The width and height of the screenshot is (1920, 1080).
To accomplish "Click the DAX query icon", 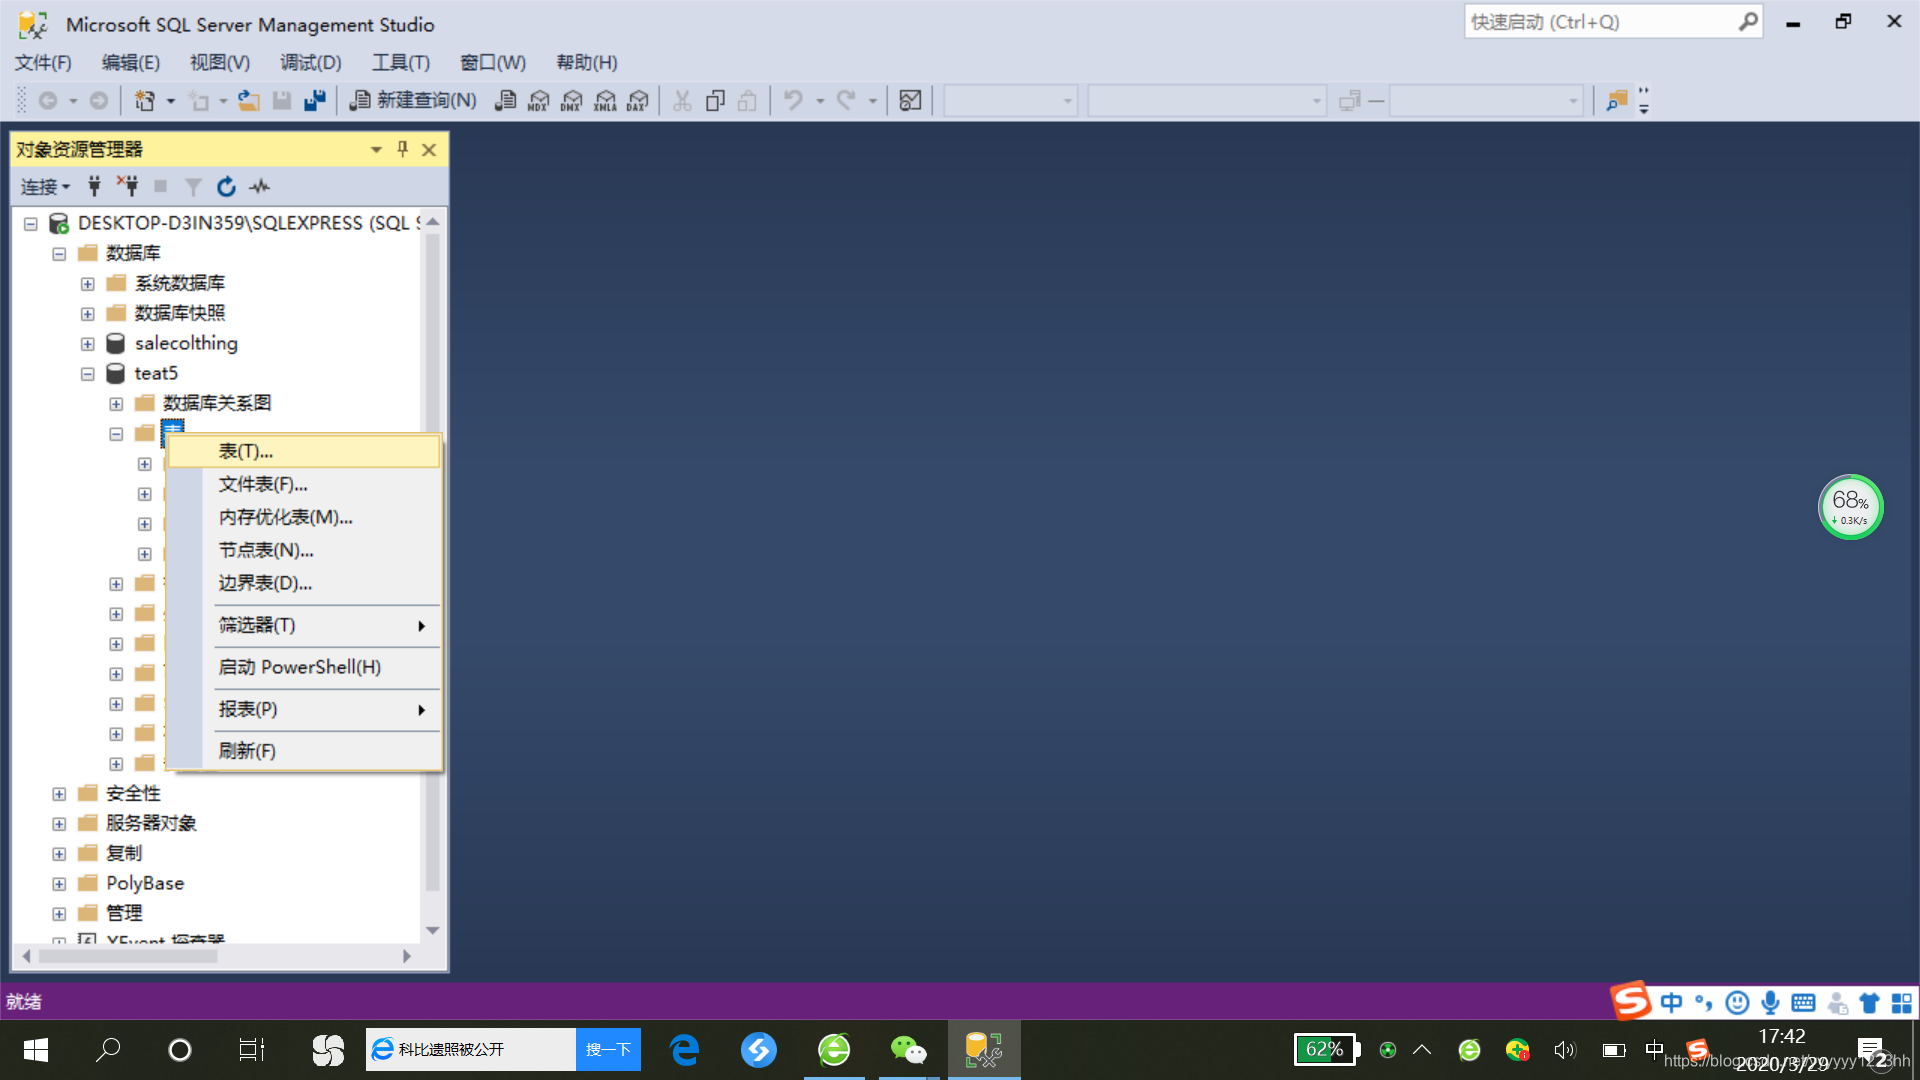I will point(638,100).
